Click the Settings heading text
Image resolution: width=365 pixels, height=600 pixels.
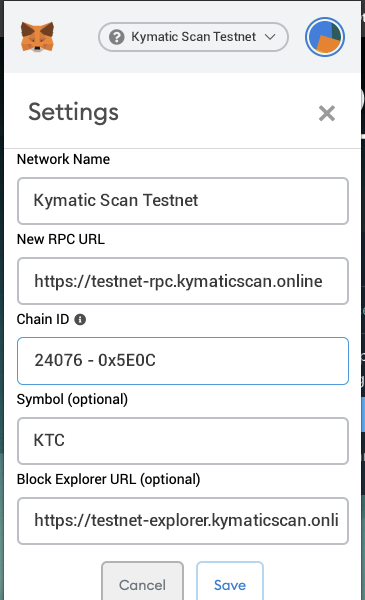[x=73, y=112]
